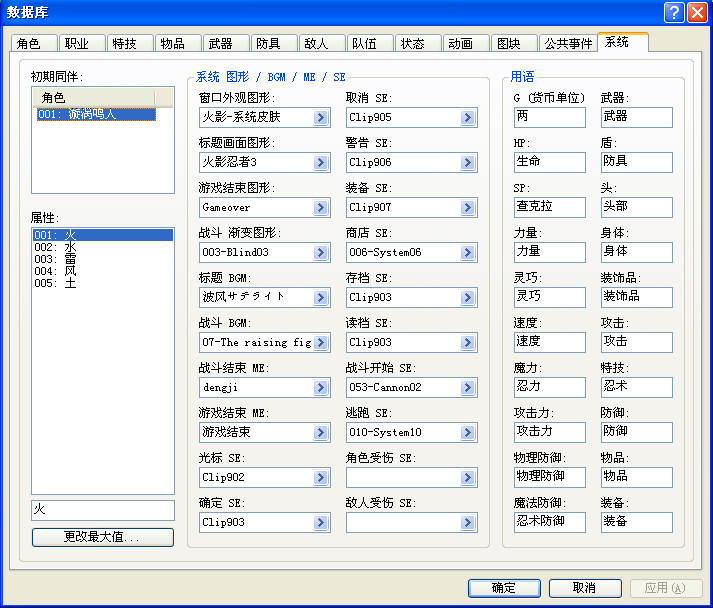Click the SP term field 查克拉
713x608 pixels.
pyautogui.click(x=550, y=207)
